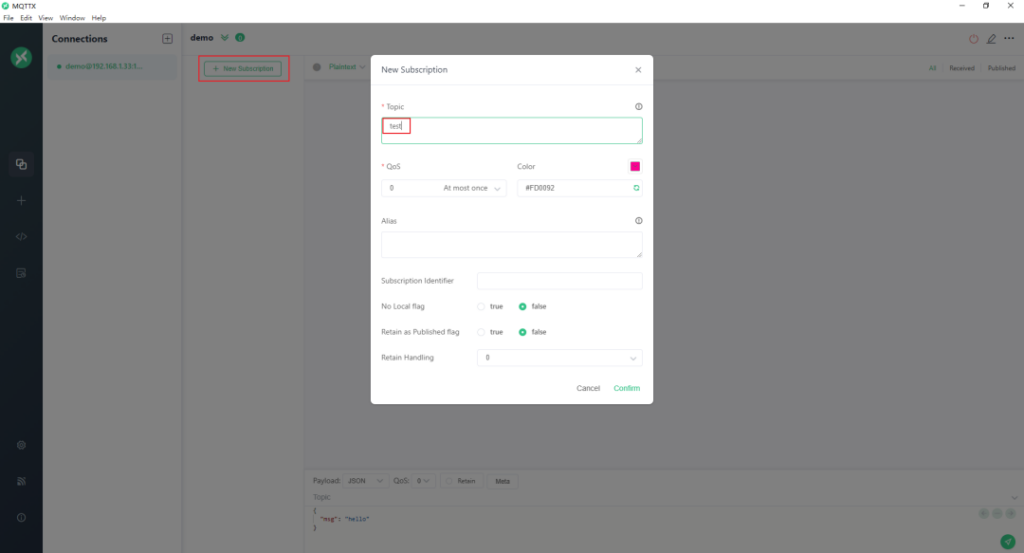Switch to the All messages tab
This screenshot has height=553, width=1024.
[x=933, y=68]
